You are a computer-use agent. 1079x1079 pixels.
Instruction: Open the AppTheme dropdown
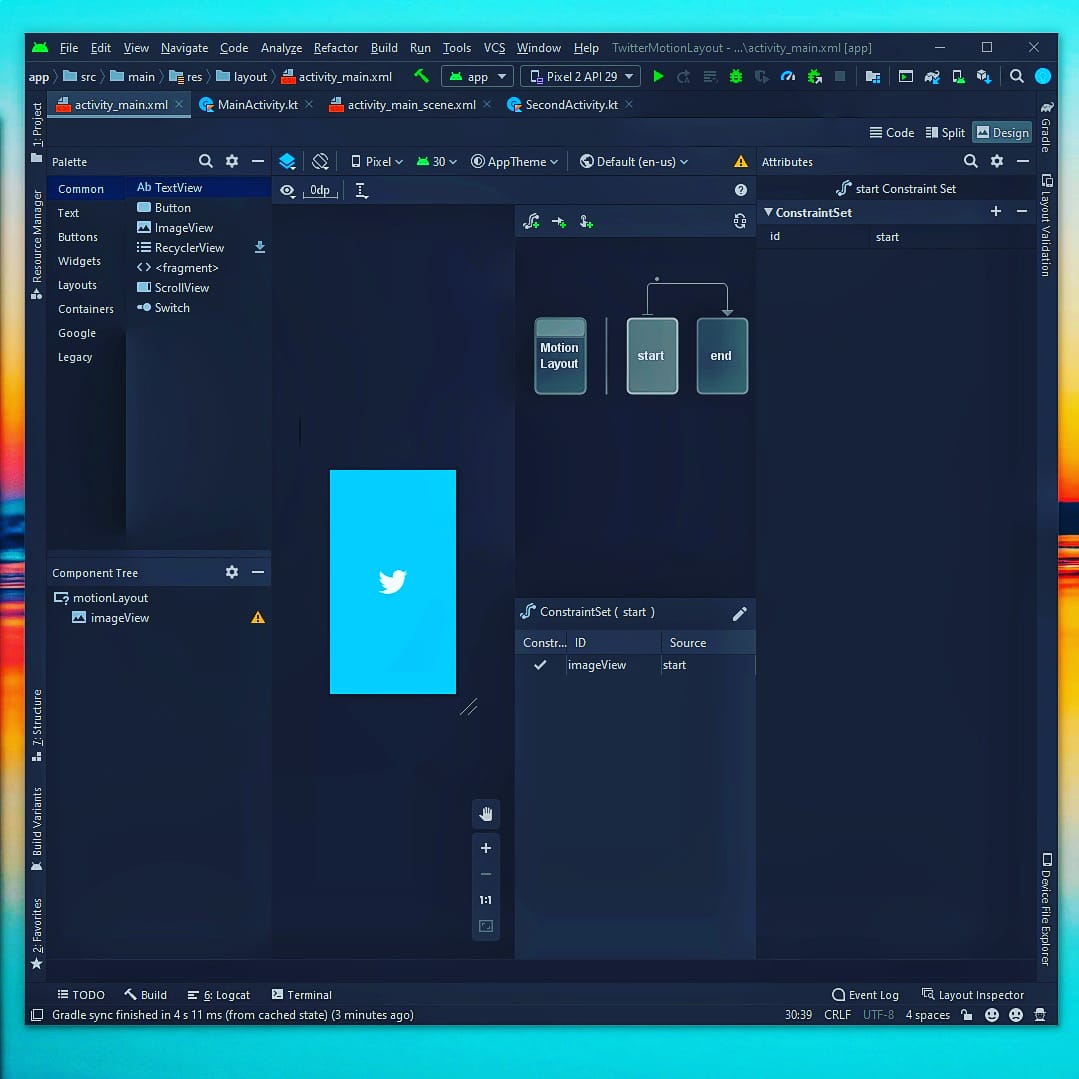[x=514, y=162]
